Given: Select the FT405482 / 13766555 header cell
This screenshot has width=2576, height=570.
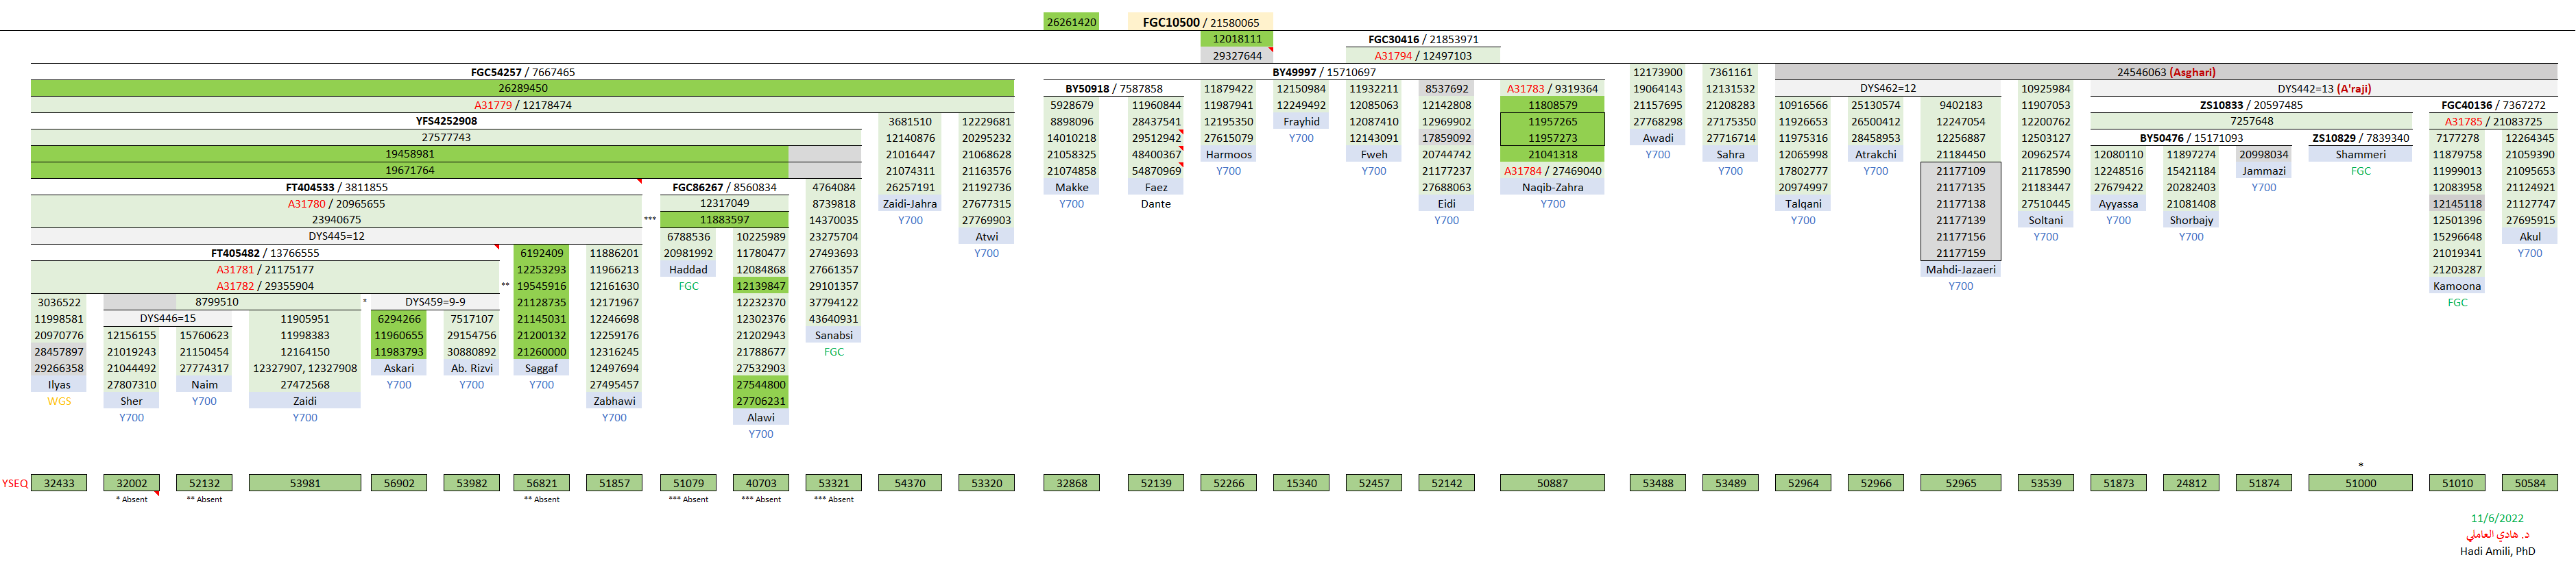Looking at the screenshot, I should [x=265, y=254].
